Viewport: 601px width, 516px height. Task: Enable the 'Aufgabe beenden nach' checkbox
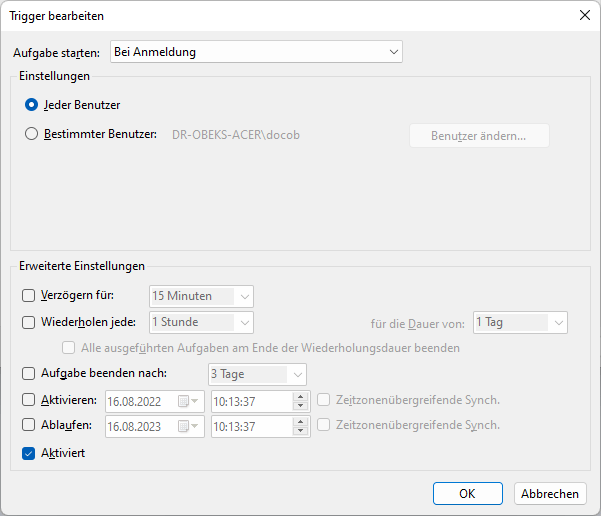click(28, 373)
